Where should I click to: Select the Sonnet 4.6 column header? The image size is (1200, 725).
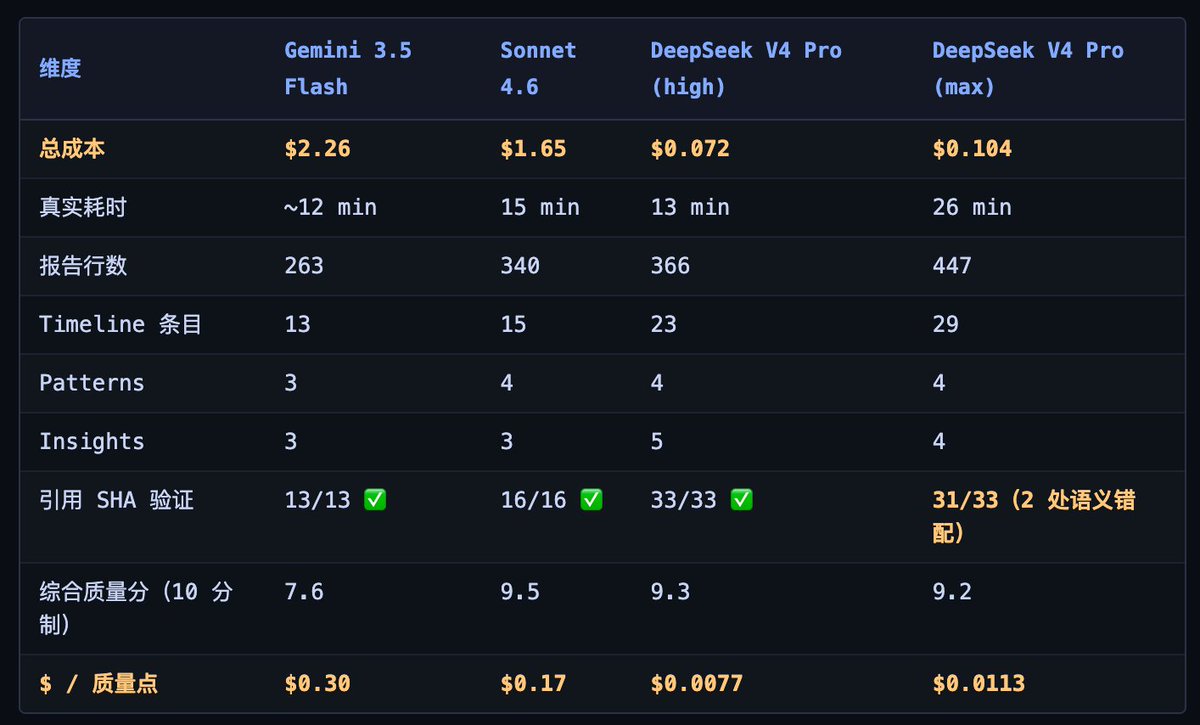coord(539,68)
